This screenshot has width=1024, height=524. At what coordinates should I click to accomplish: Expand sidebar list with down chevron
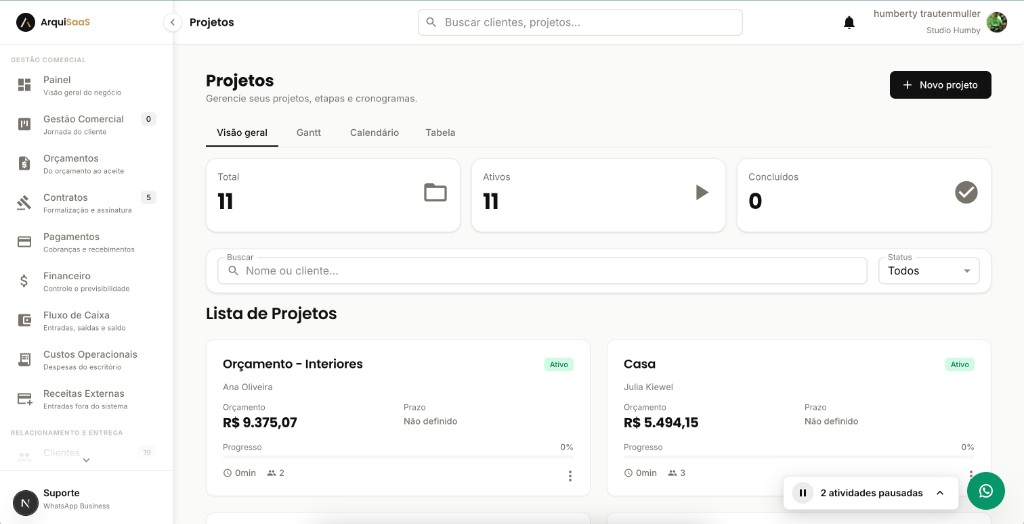point(86,460)
